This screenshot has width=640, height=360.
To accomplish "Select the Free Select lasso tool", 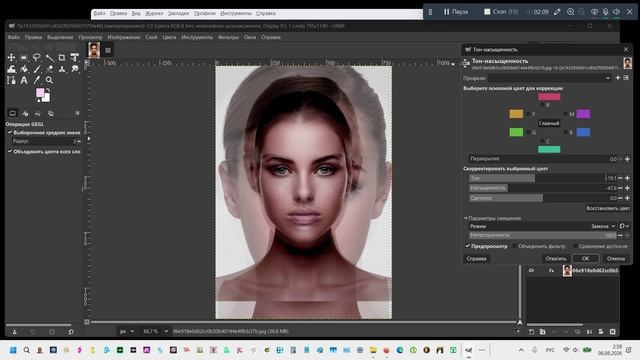I will 37,58.
